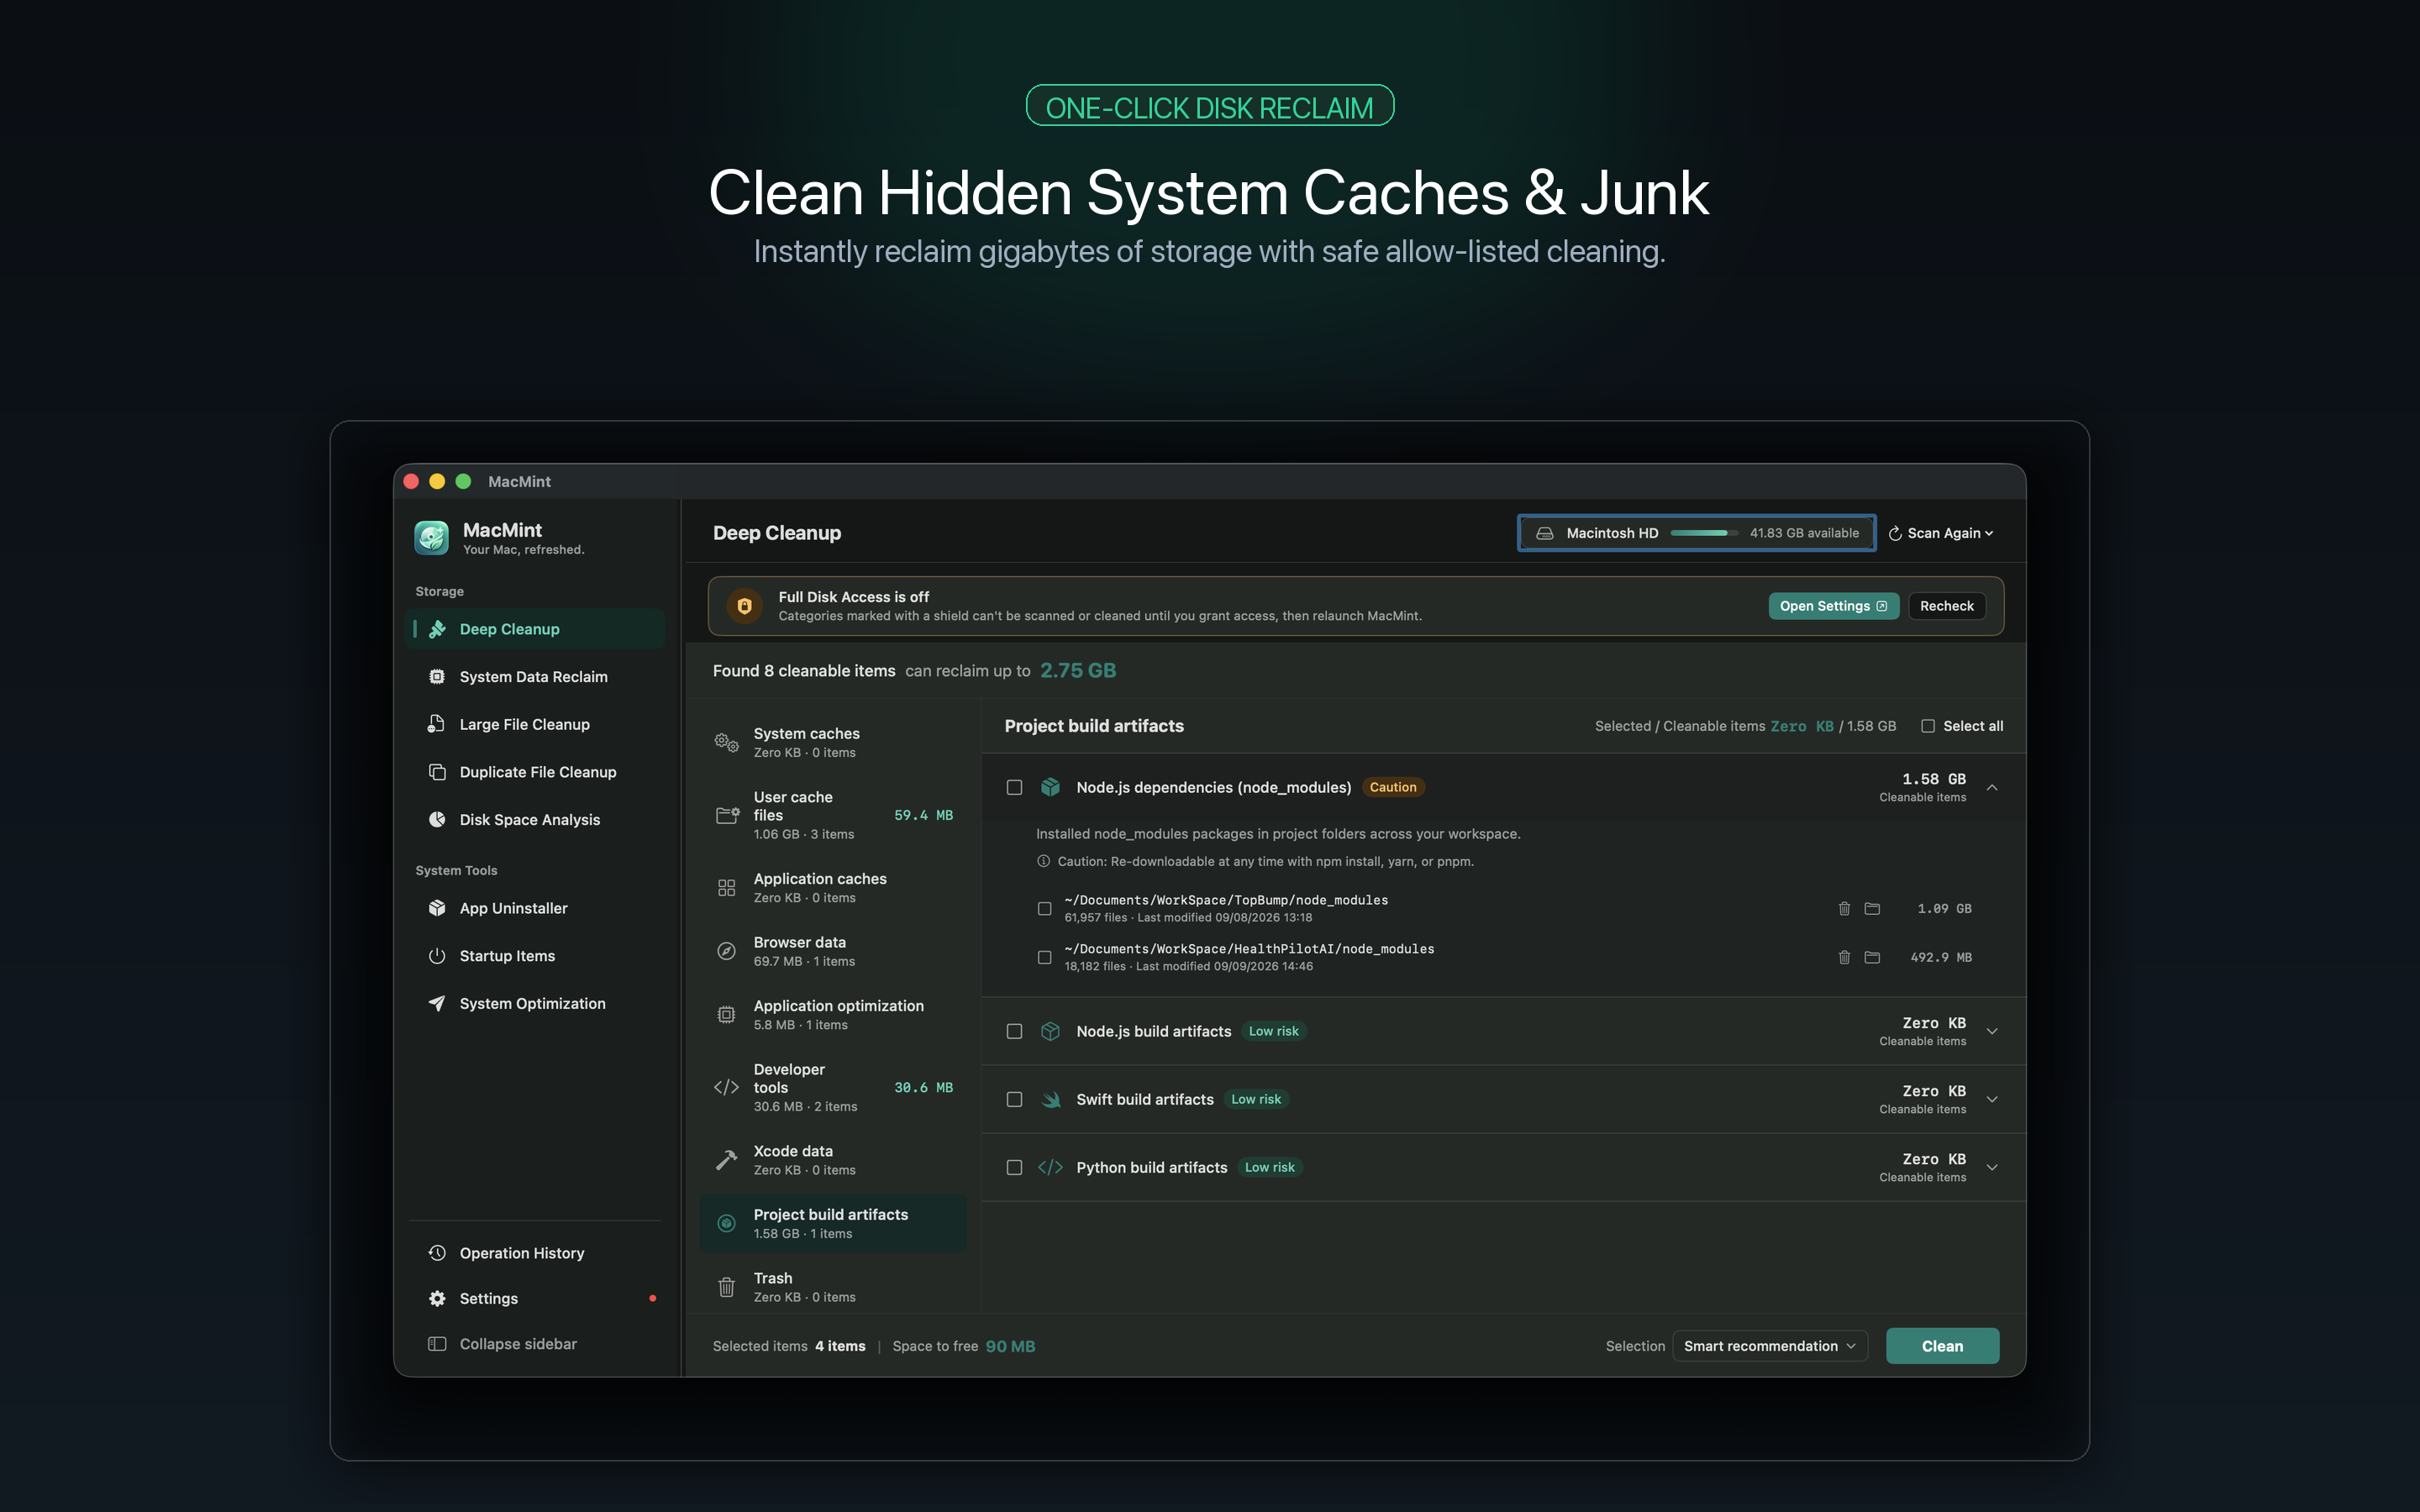Screen dimensions: 2420x1512
Task: Expand the Swift build artifacts chevron
Action: point(1992,1099)
